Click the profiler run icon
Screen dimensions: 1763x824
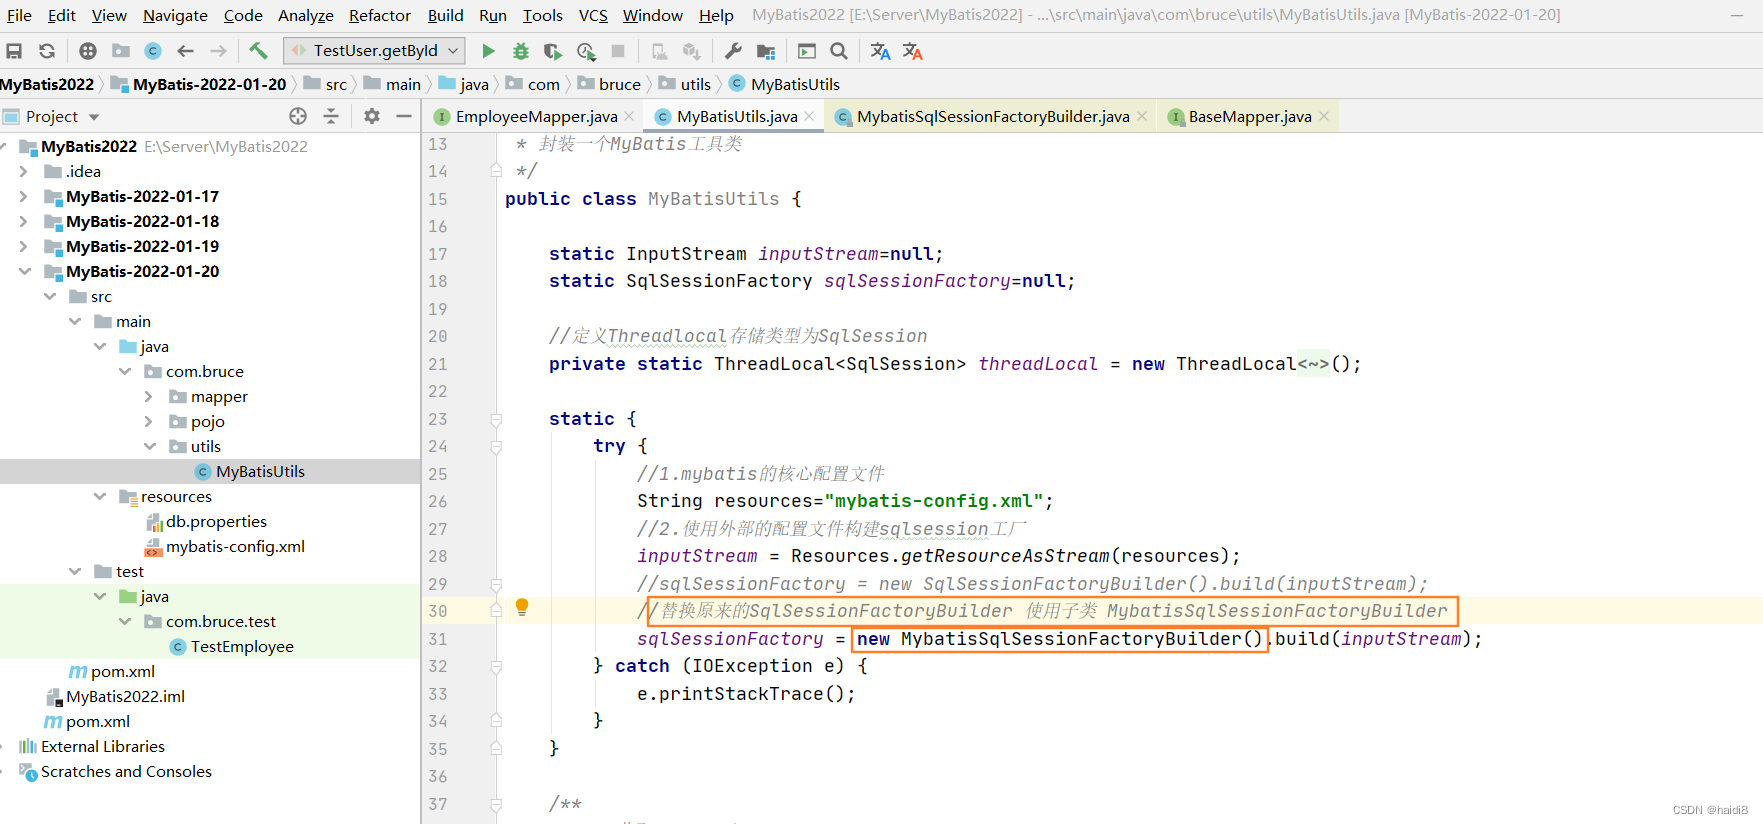(x=586, y=51)
